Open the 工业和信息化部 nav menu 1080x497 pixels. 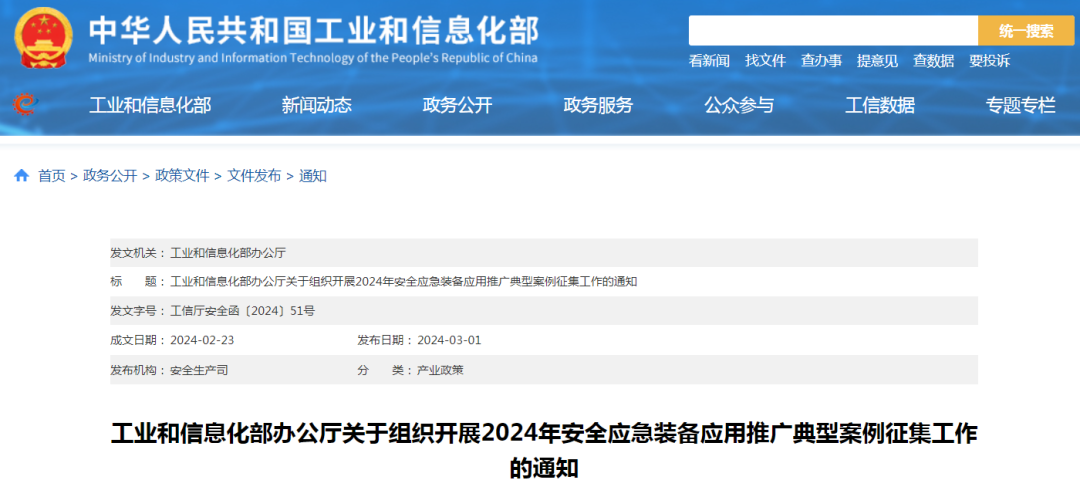pos(150,105)
